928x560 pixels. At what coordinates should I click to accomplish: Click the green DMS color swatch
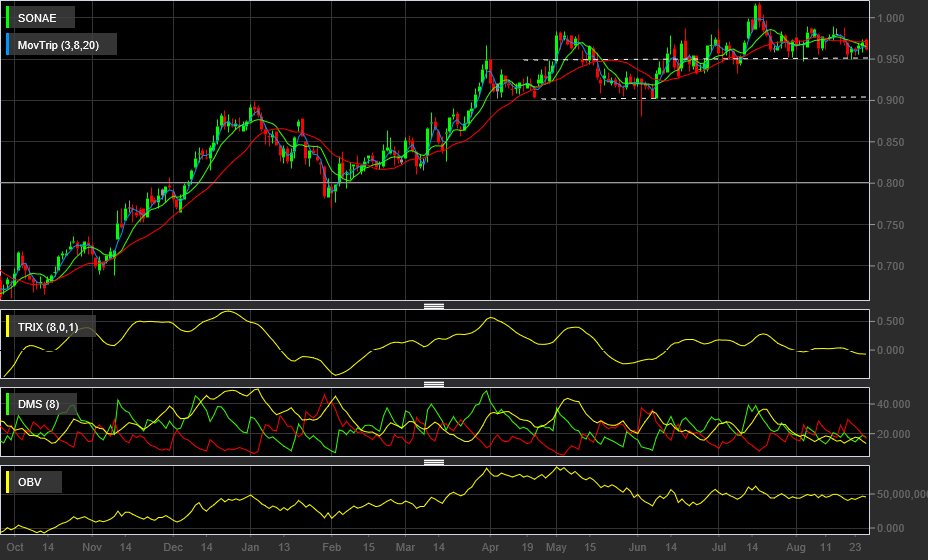coord(8,404)
